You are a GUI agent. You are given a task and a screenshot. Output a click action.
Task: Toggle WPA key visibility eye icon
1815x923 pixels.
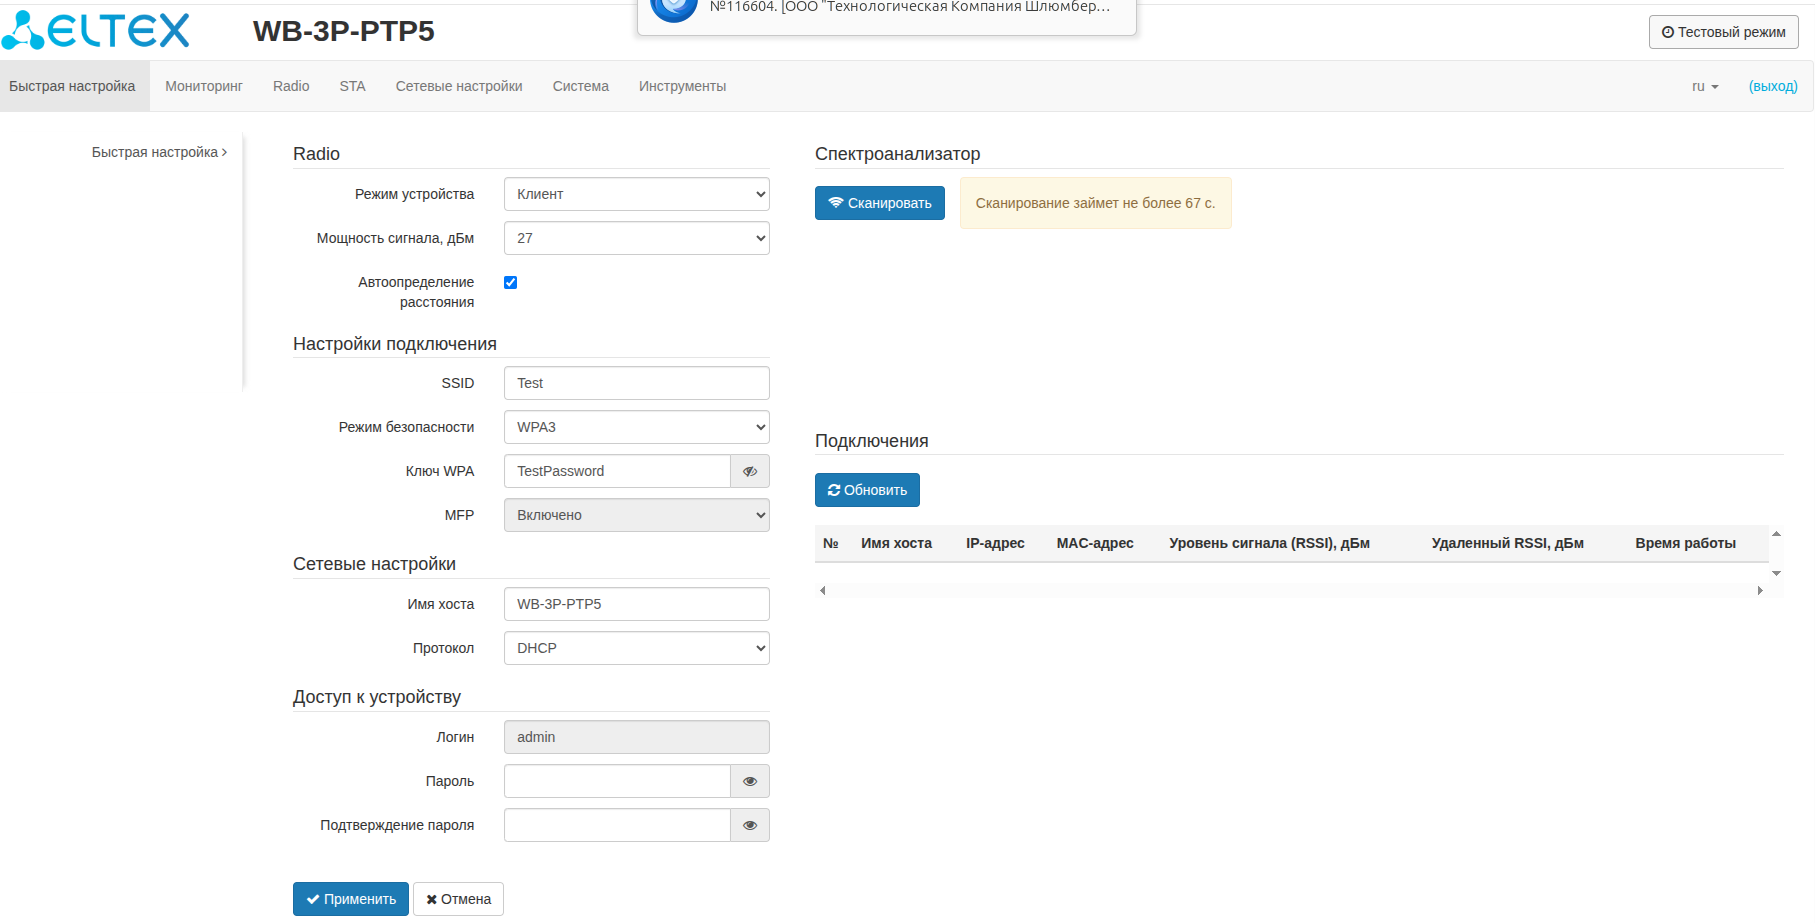750,471
